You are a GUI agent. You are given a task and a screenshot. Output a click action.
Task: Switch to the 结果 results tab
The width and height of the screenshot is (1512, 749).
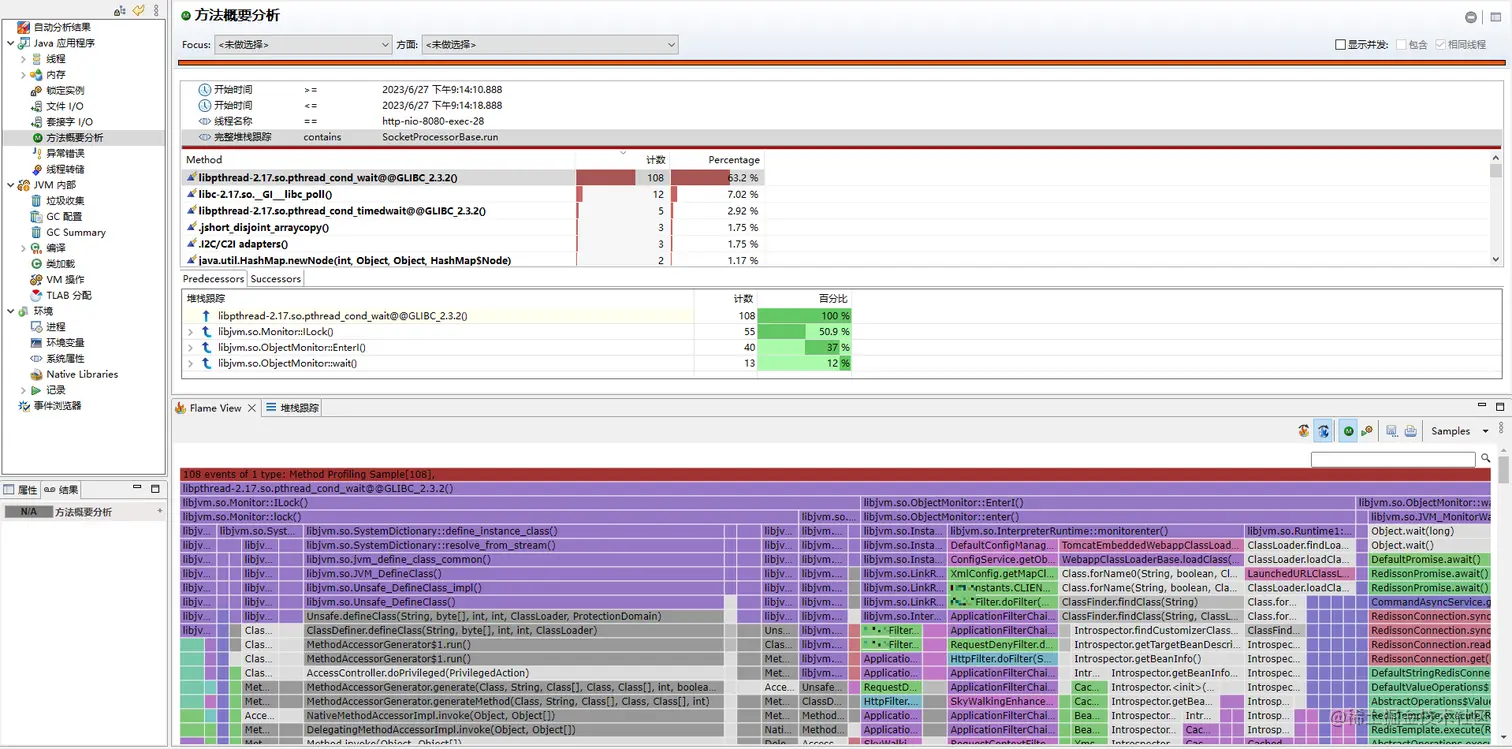coord(61,490)
